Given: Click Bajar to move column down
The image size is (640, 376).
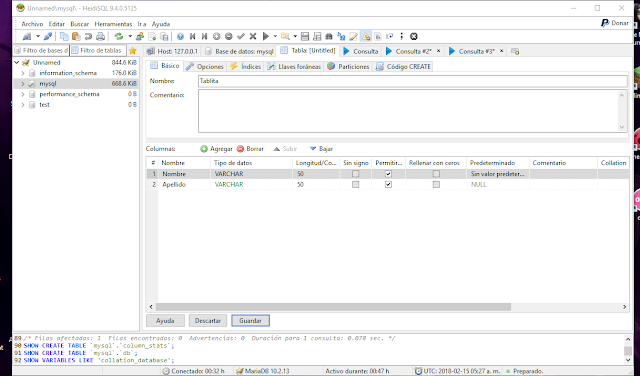Looking at the screenshot, I should [321, 149].
